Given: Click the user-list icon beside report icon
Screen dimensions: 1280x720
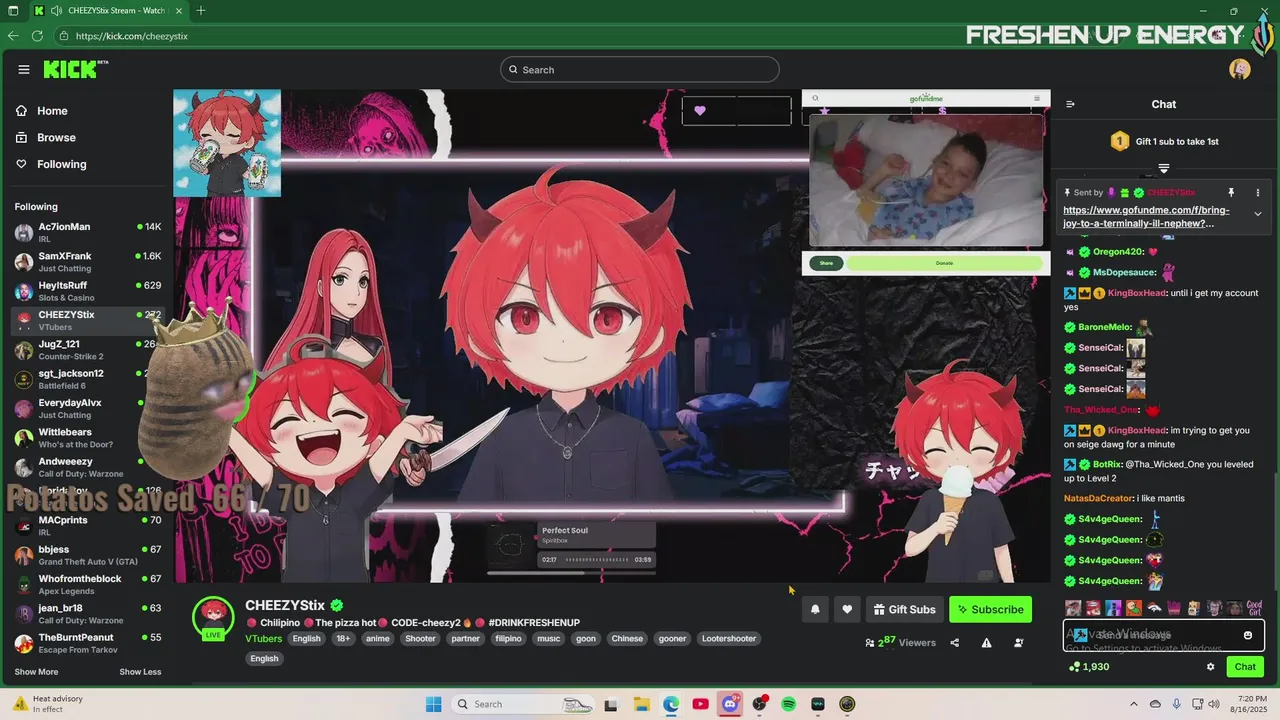Looking at the screenshot, I should (1019, 643).
